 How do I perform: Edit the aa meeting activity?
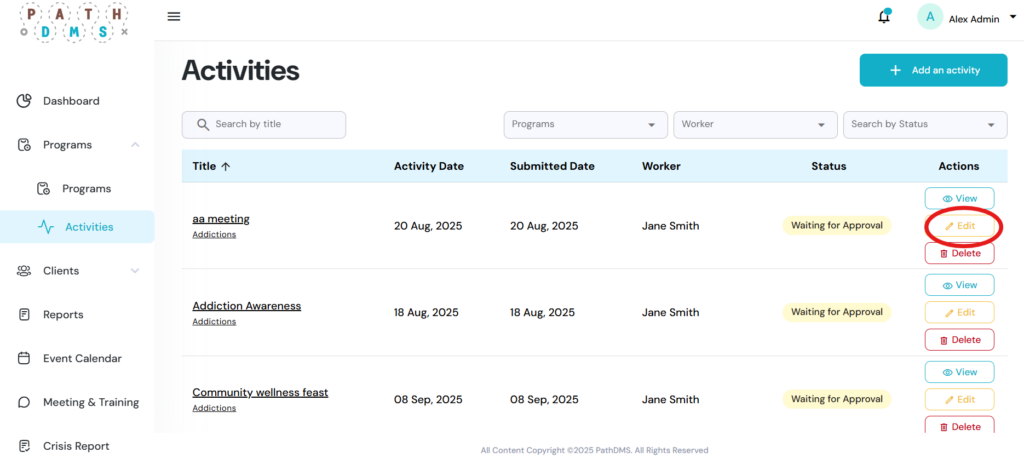tap(959, 226)
